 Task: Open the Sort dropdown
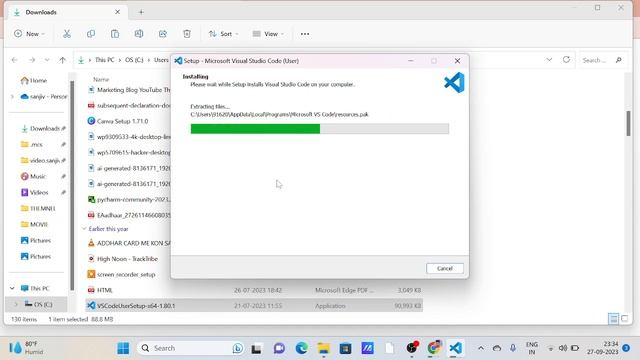pos(224,34)
